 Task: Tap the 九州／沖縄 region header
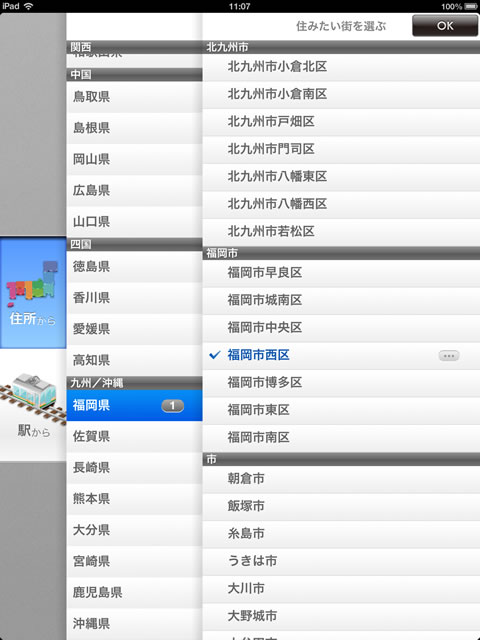(134, 383)
